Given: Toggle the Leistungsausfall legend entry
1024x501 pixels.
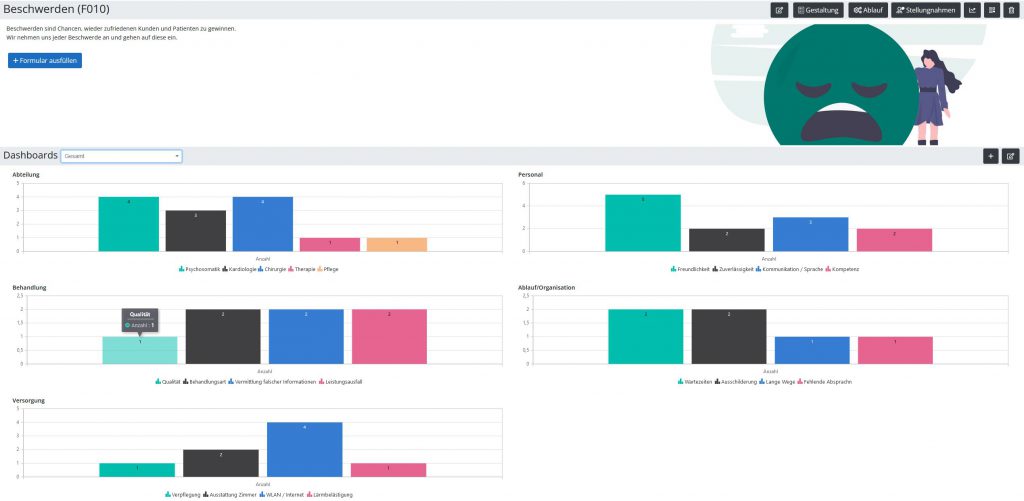Looking at the screenshot, I should pyautogui.click(x=340, y=381).
